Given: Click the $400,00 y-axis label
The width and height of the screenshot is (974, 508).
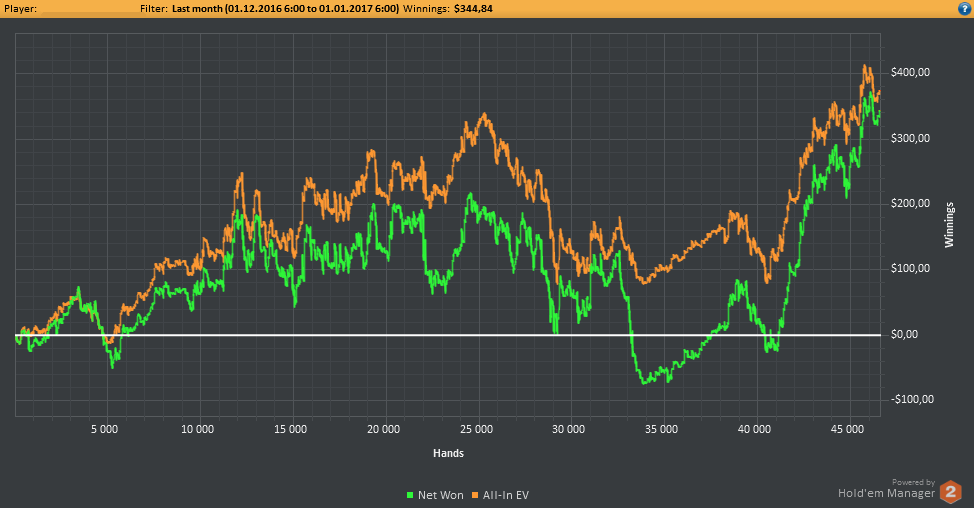Looking at the screenshot, I should [910, 72].
